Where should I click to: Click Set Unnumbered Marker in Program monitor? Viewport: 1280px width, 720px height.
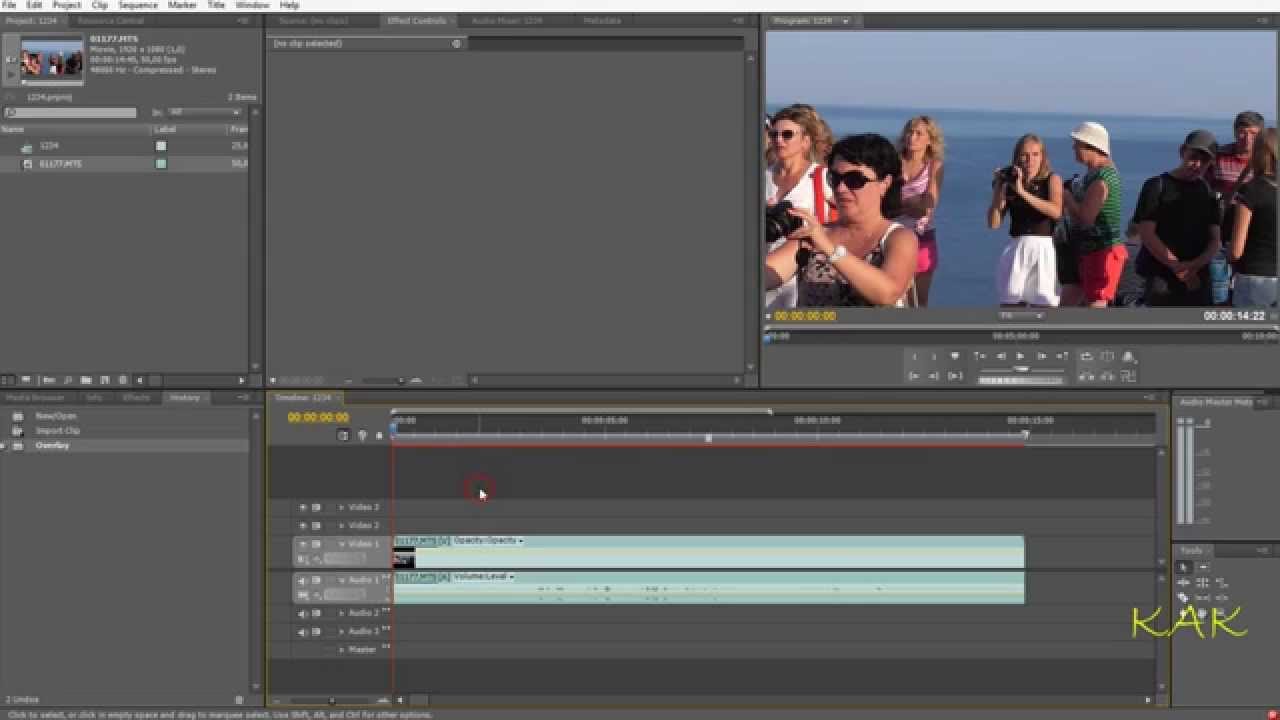click(x=955, y=356)
